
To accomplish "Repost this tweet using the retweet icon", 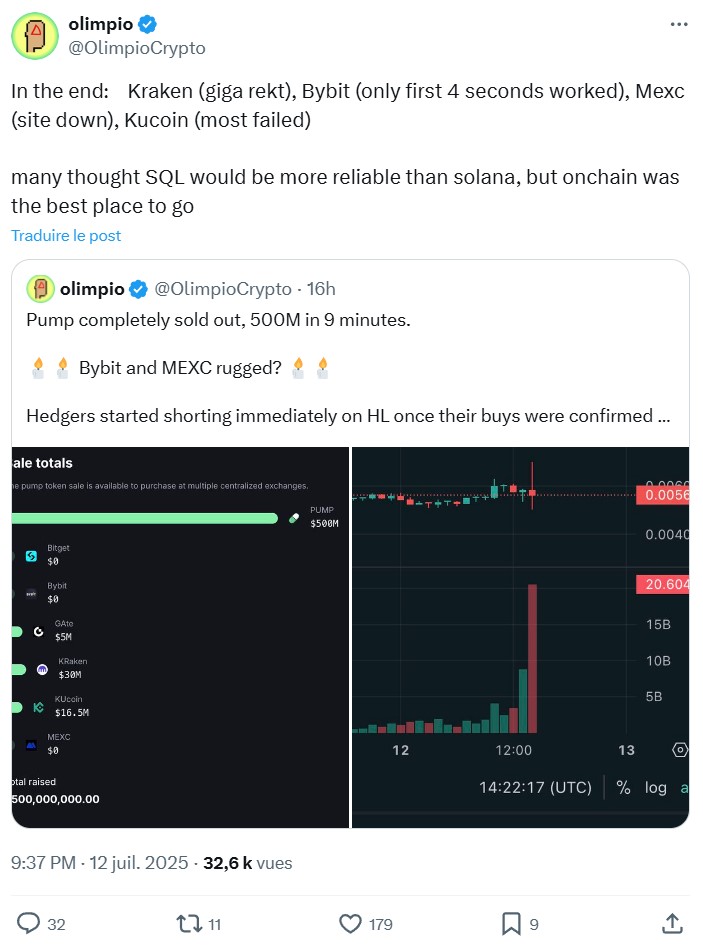I will 178,924.
